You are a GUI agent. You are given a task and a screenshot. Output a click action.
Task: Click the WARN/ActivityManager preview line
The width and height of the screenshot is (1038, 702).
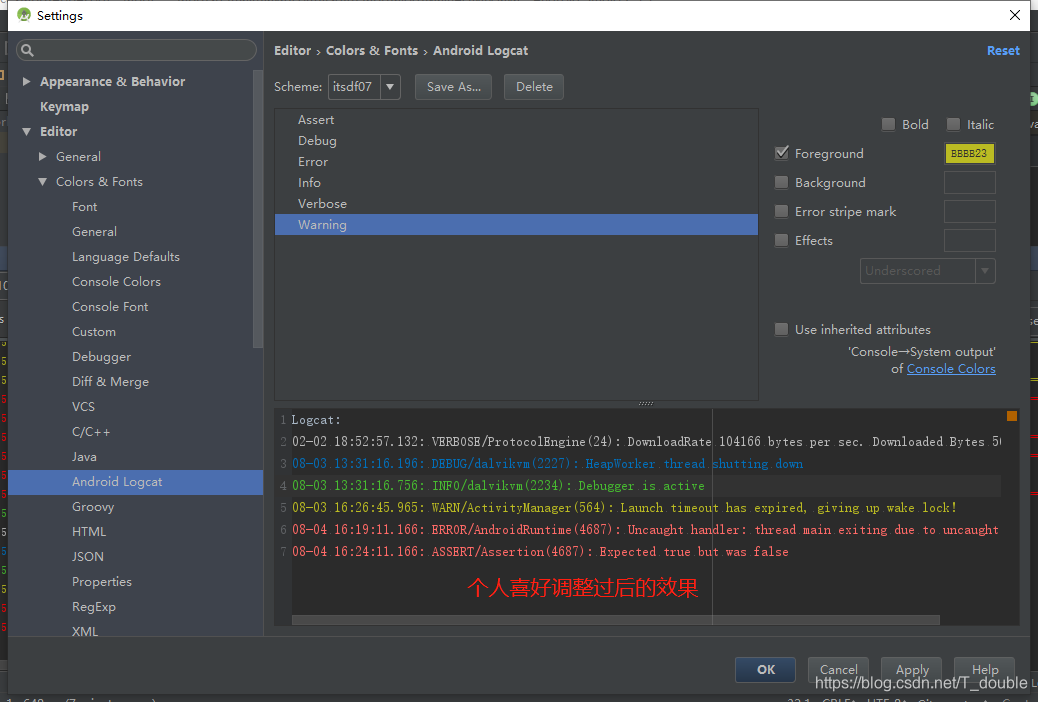pyautogui.click(x=624, y=508)
